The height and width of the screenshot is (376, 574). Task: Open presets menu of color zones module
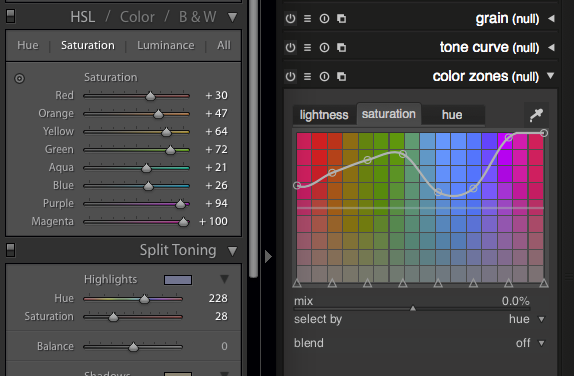point(308,77)
